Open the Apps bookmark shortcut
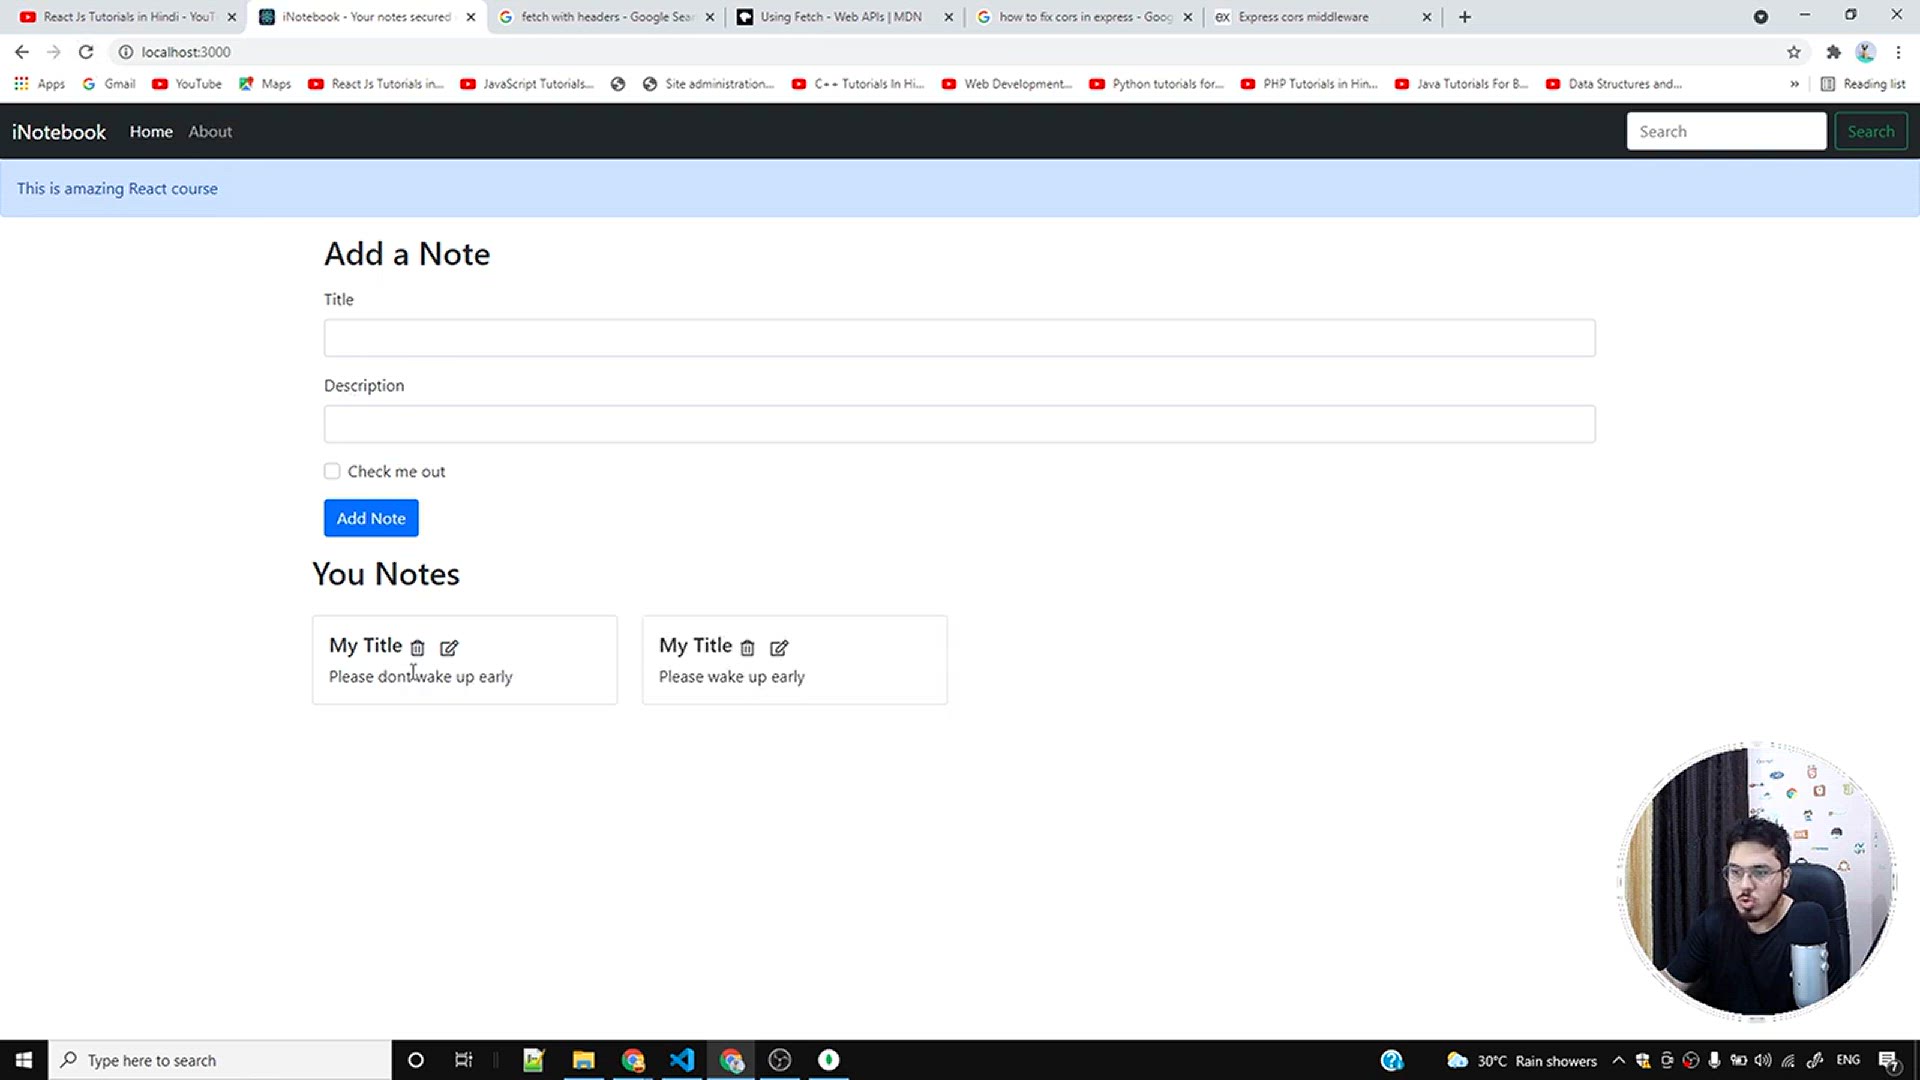The image size is (1920, 1080). pyautogui.click(x=40, y=84)
